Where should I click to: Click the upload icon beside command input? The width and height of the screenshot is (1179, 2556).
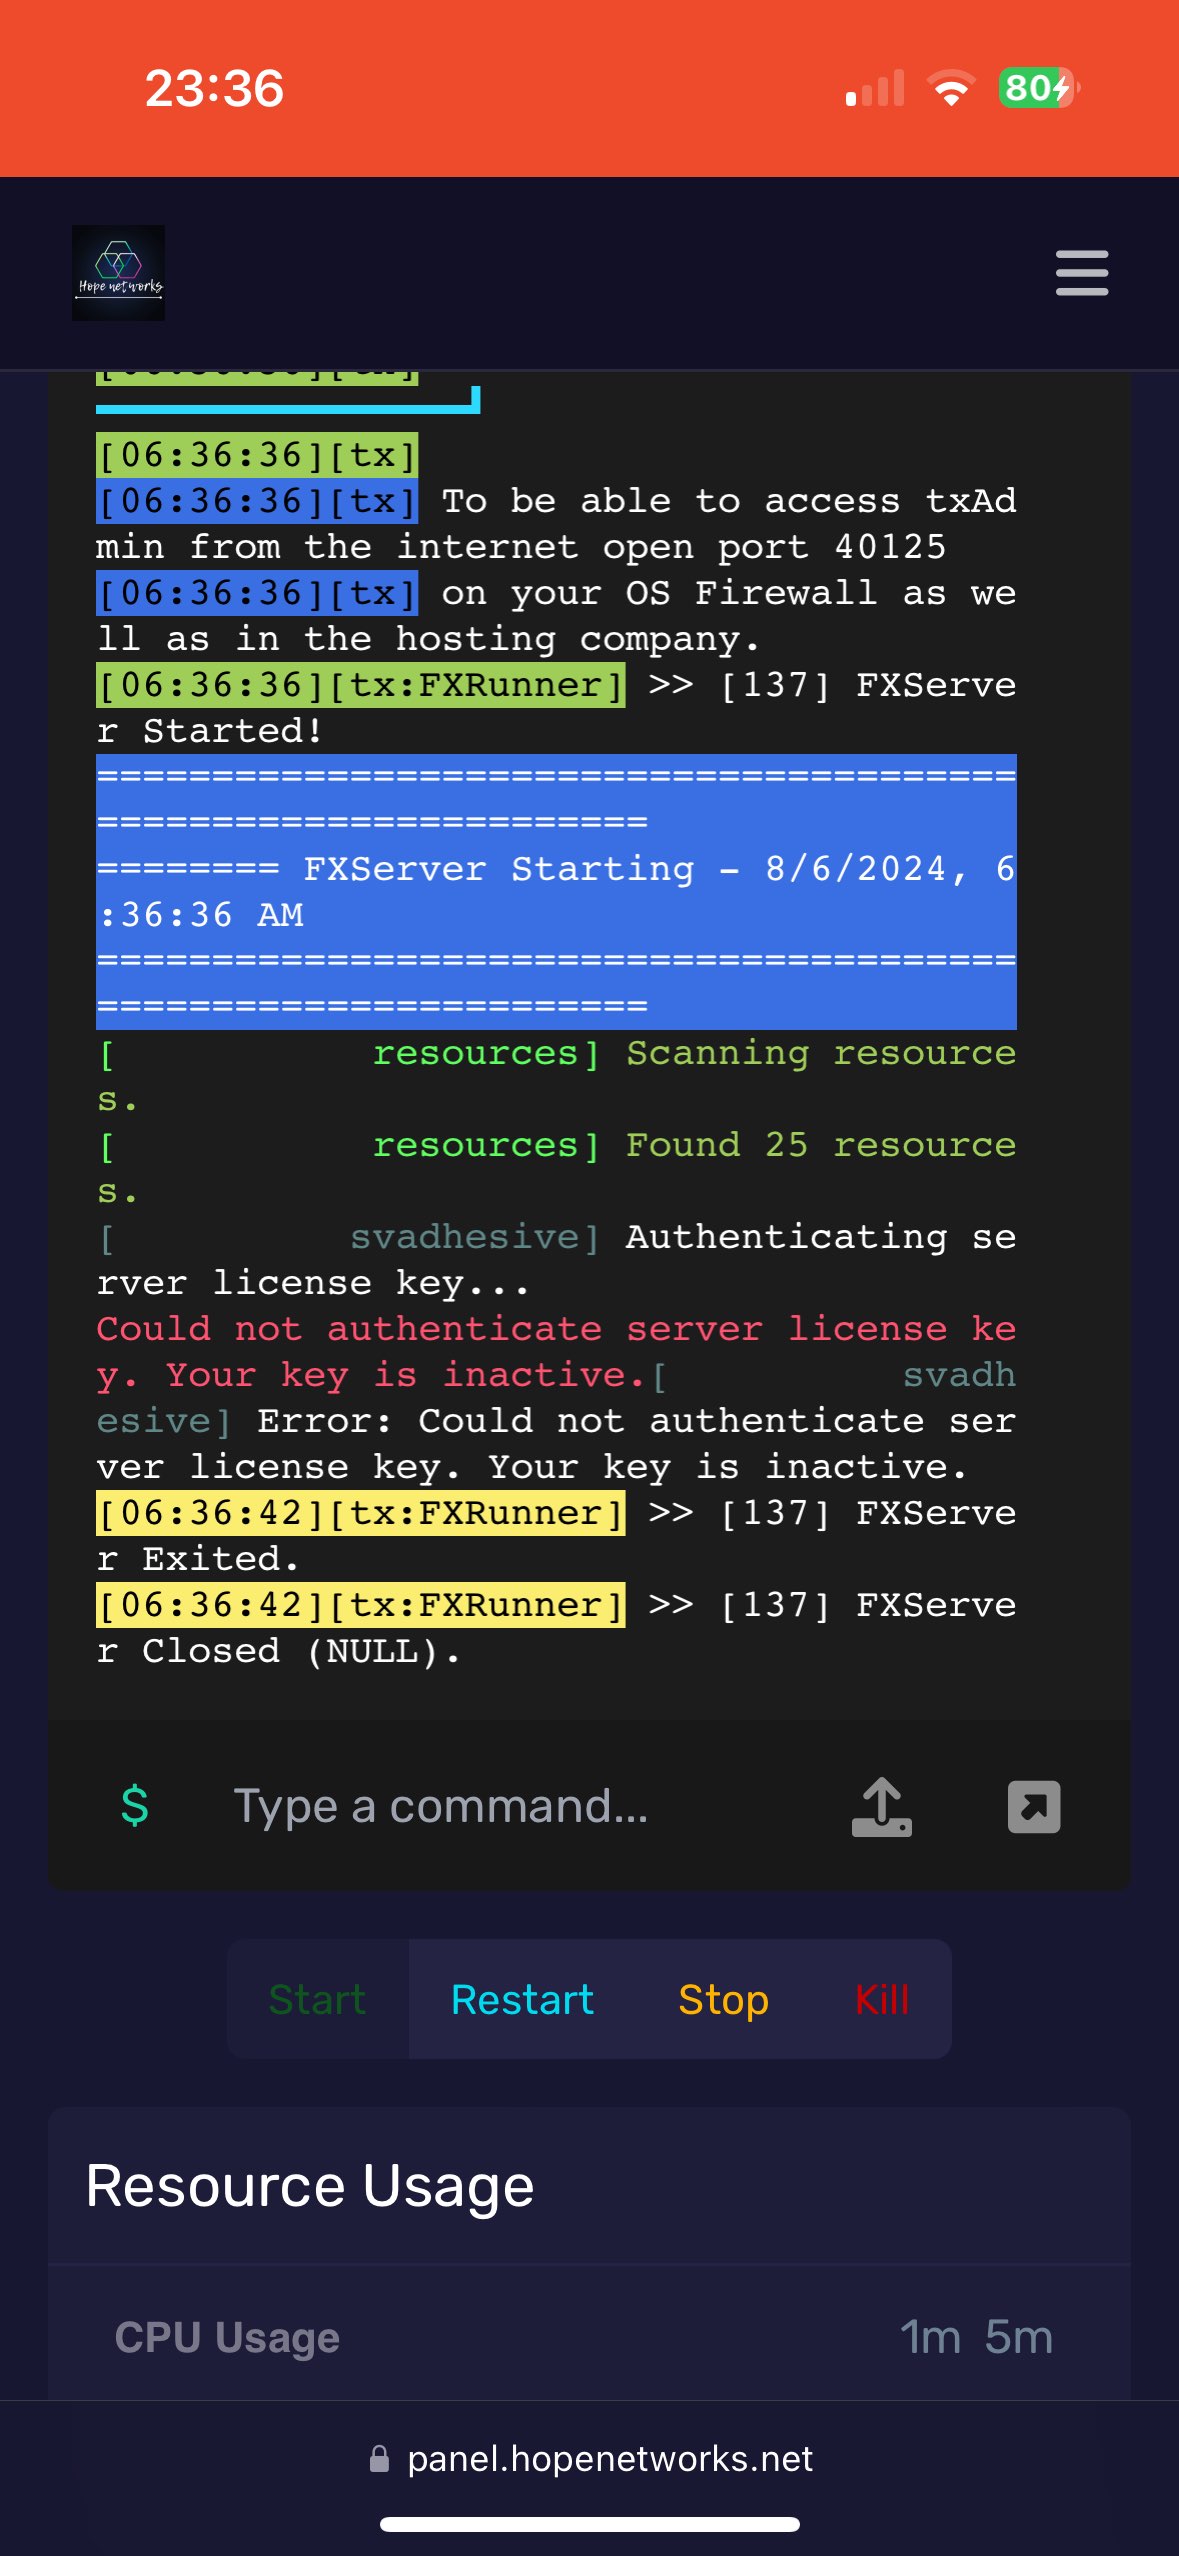pos(881,1806)
